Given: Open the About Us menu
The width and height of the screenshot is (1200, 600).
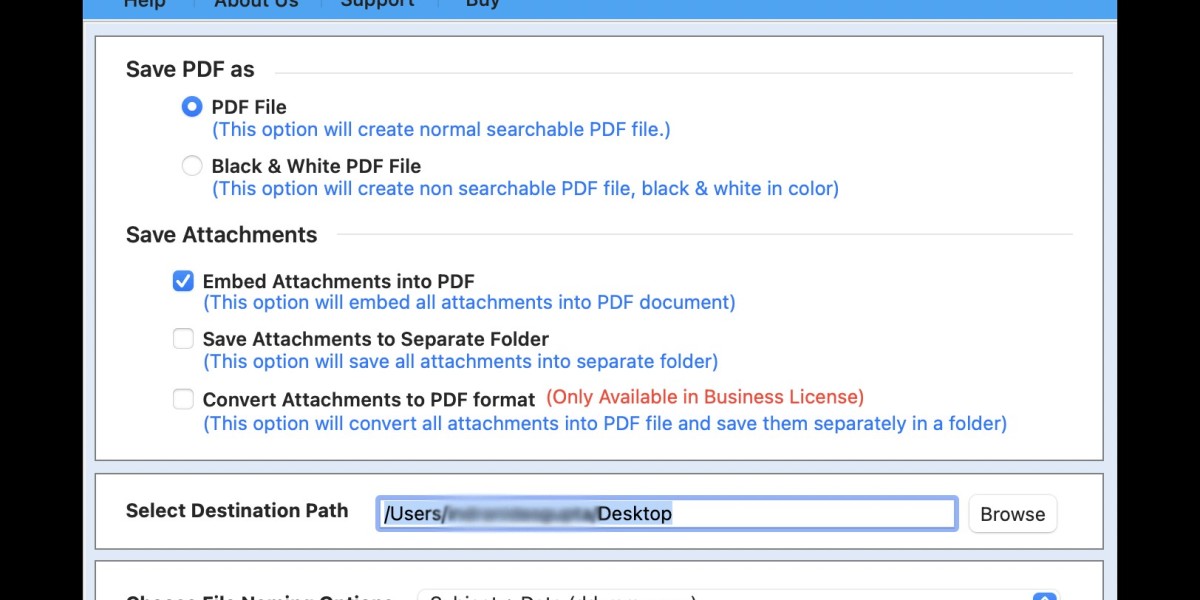Looking at the screenshot, I should click(x=255, y=5).
